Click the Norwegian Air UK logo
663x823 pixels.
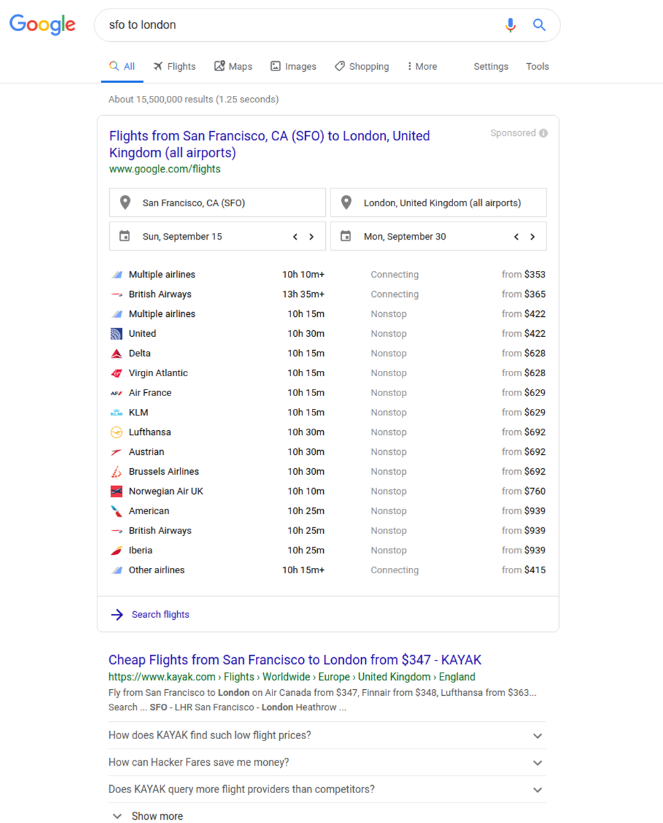pos(117,491)
